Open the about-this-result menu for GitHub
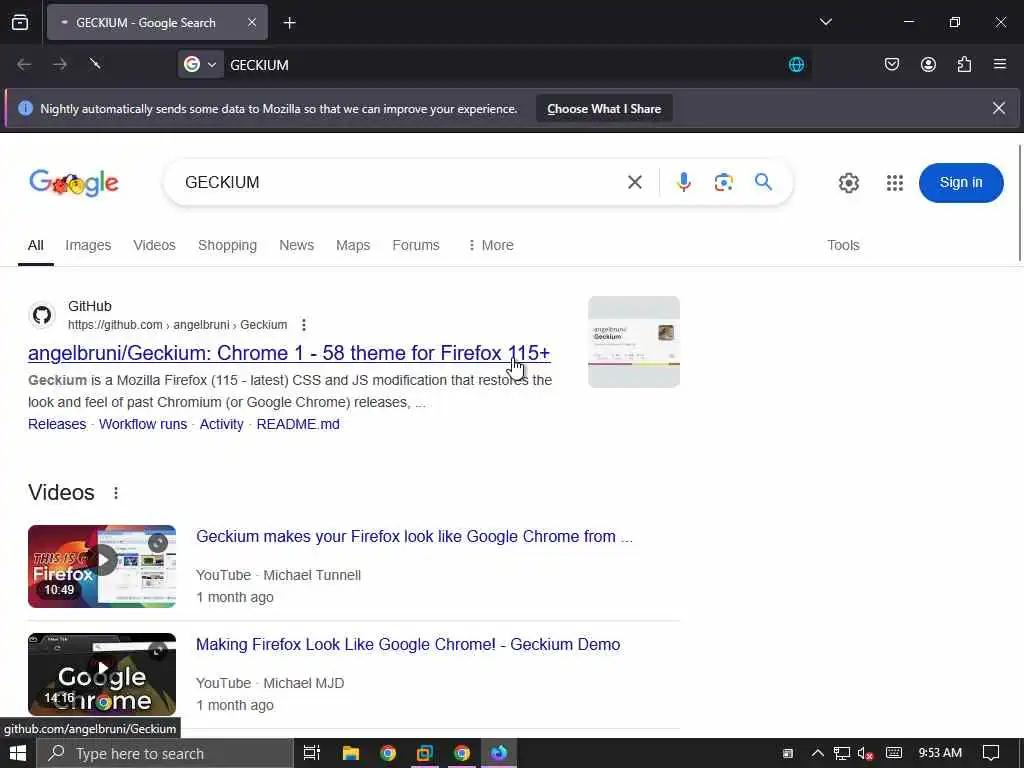Screen dimensions: 1024x768 304,325
